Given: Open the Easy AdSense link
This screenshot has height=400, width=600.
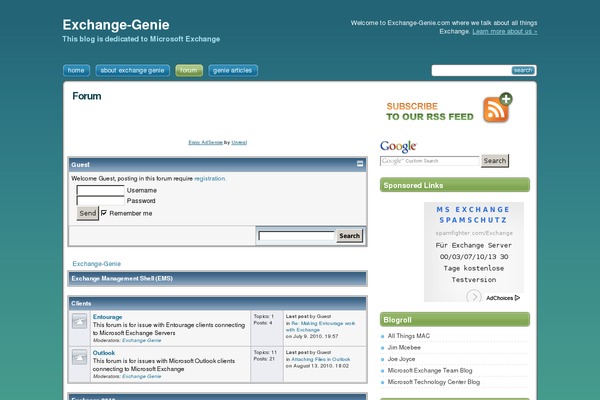Looking at the screenshot, I should click(x=205, y=142).
